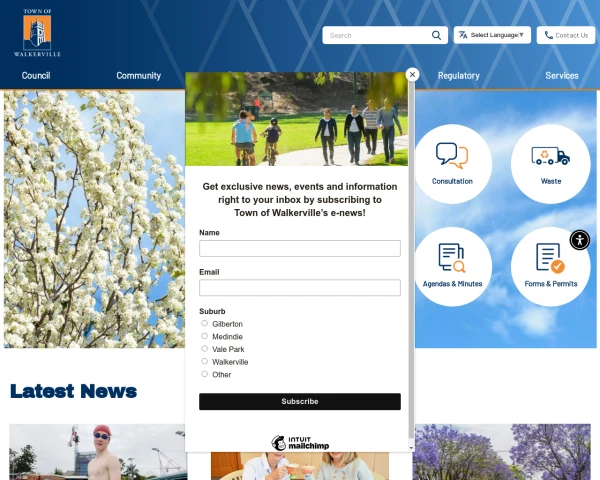Open the Agendas & Minutes icon
600x480 pixels.
[452, 258]
